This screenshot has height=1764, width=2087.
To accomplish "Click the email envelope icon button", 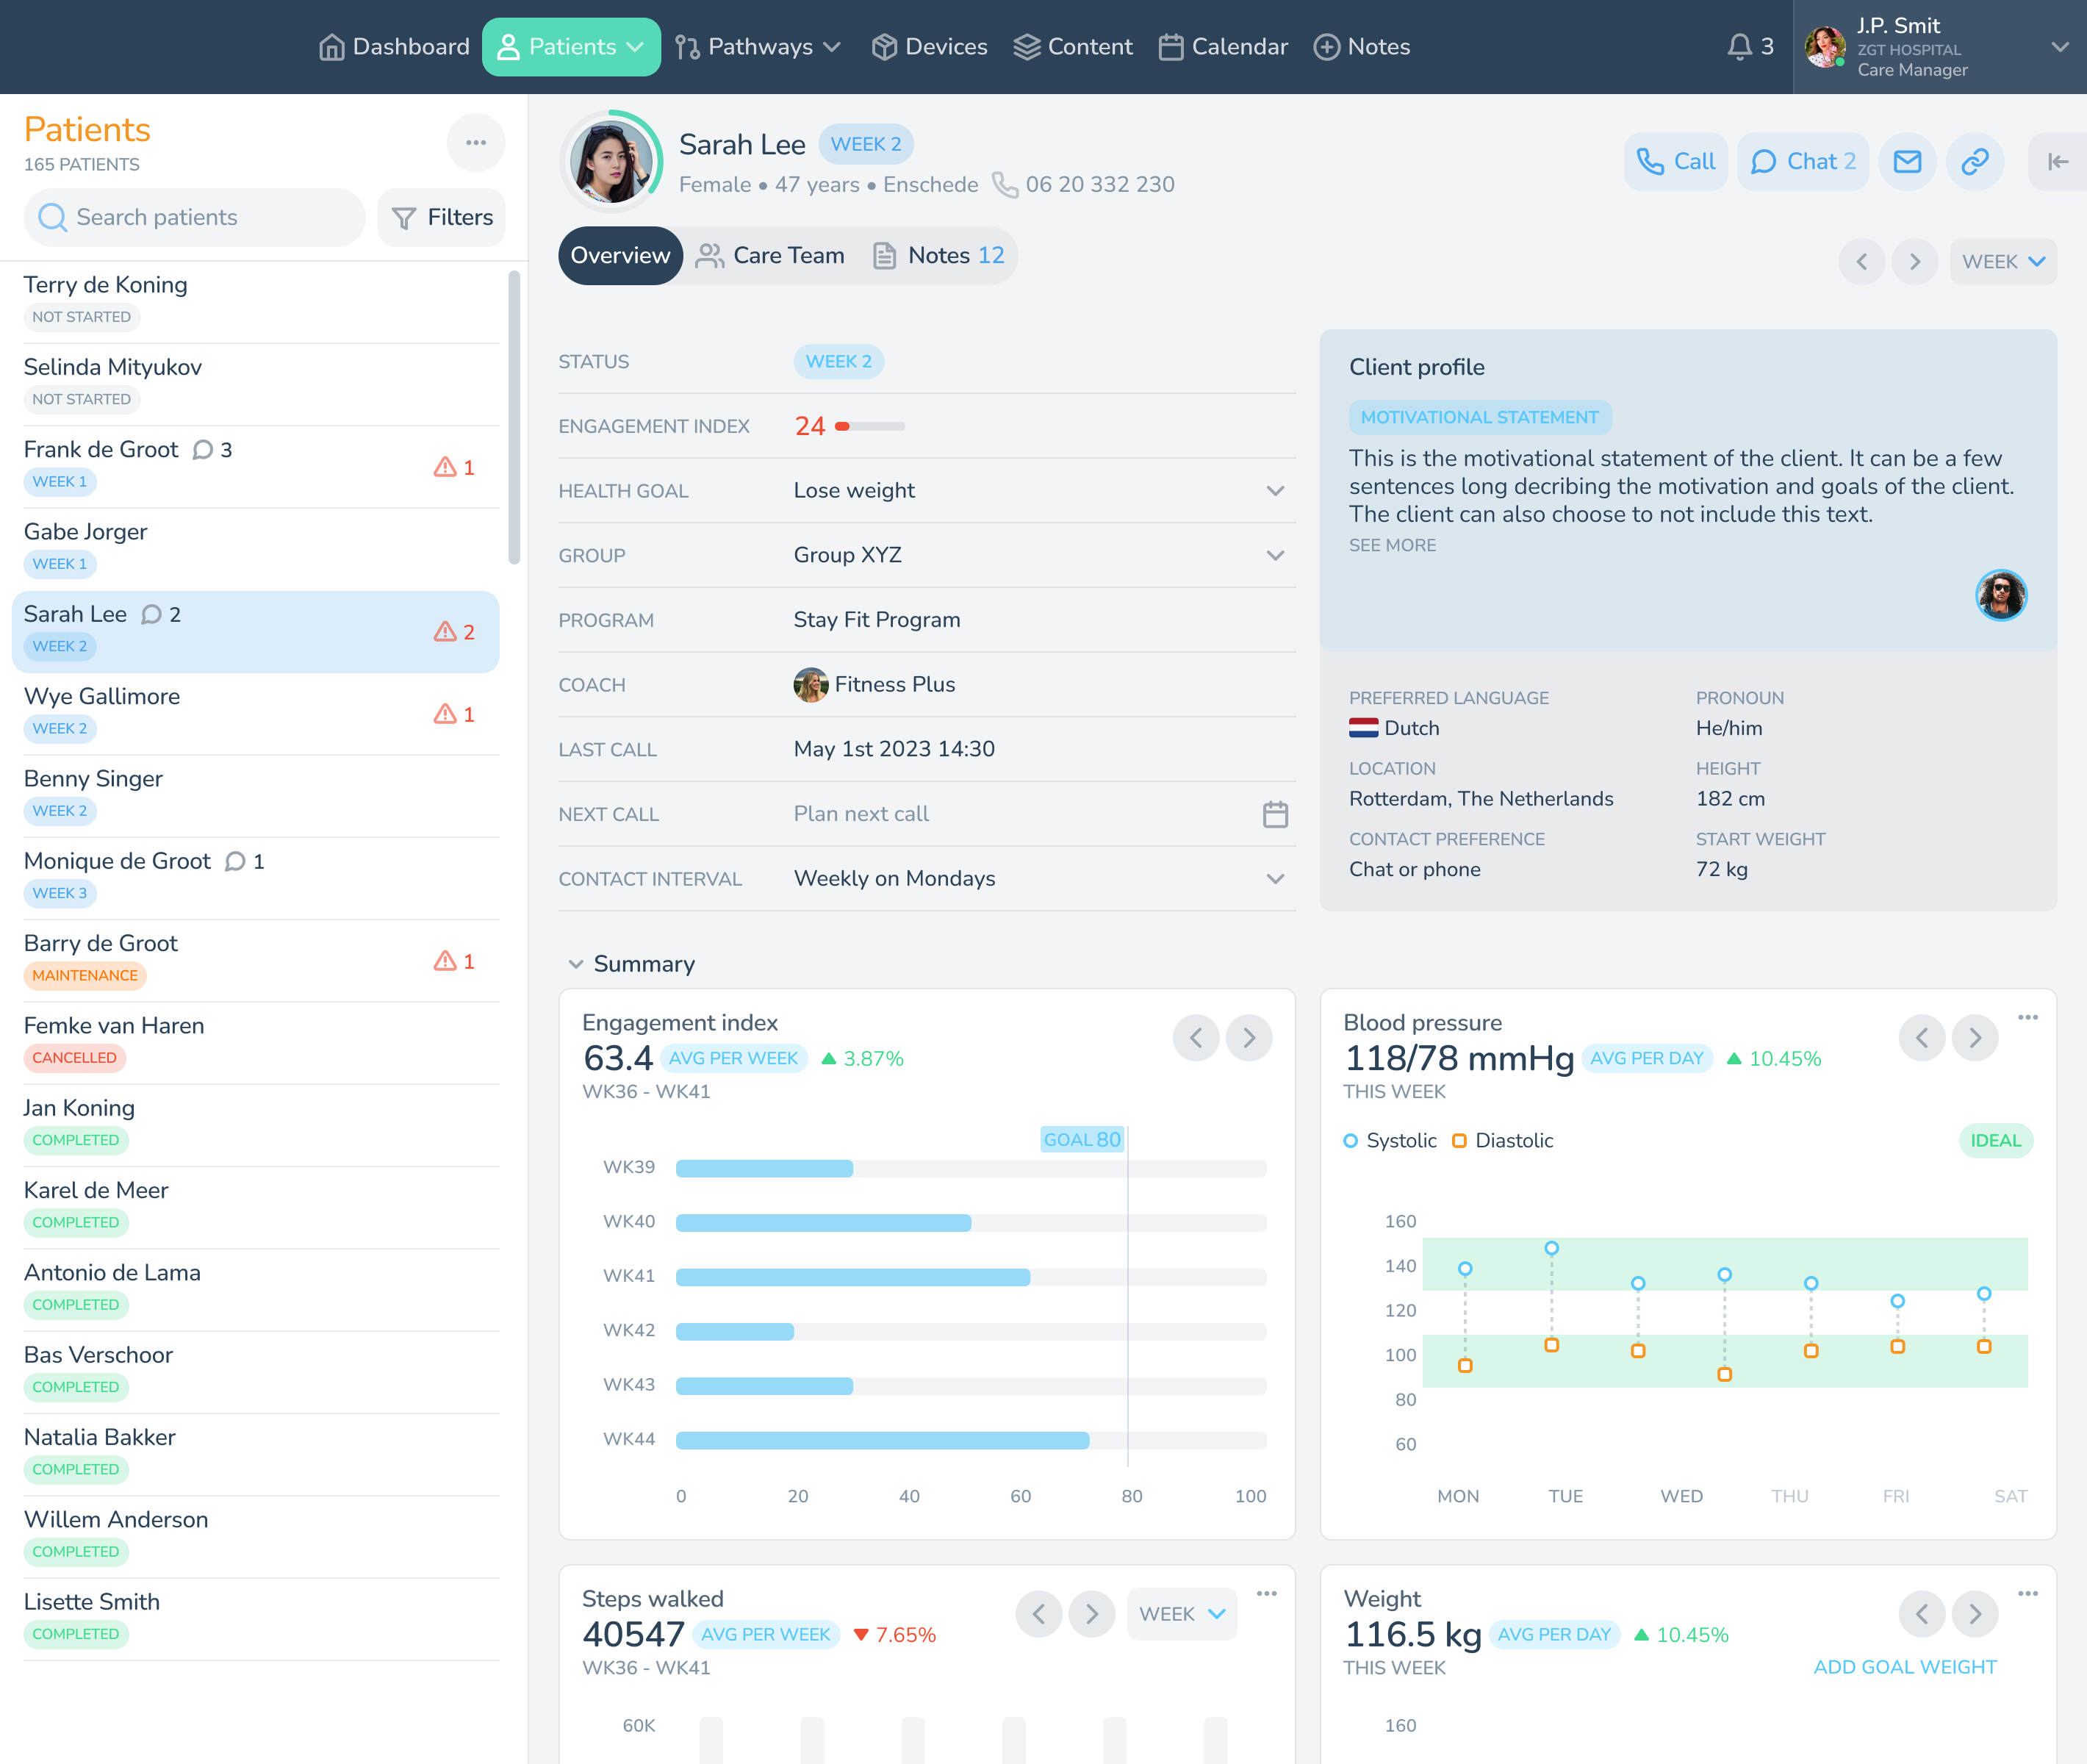I will coord(1907,162).
